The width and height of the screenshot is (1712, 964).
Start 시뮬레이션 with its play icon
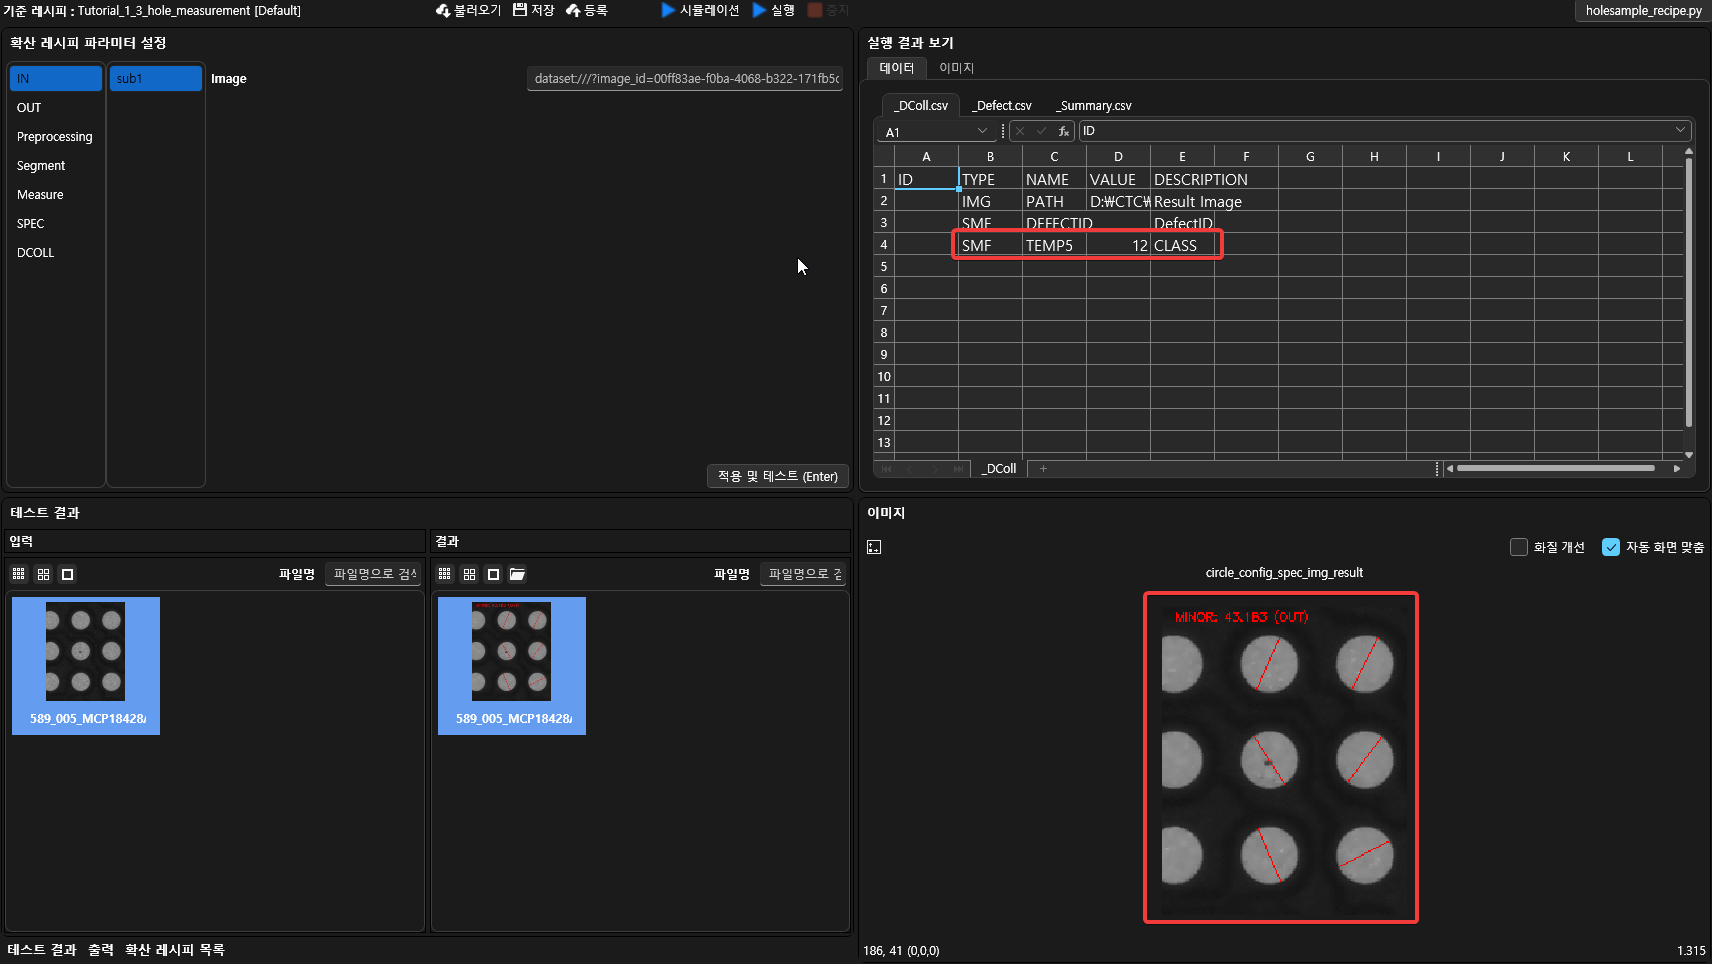[x=668, y=10]
